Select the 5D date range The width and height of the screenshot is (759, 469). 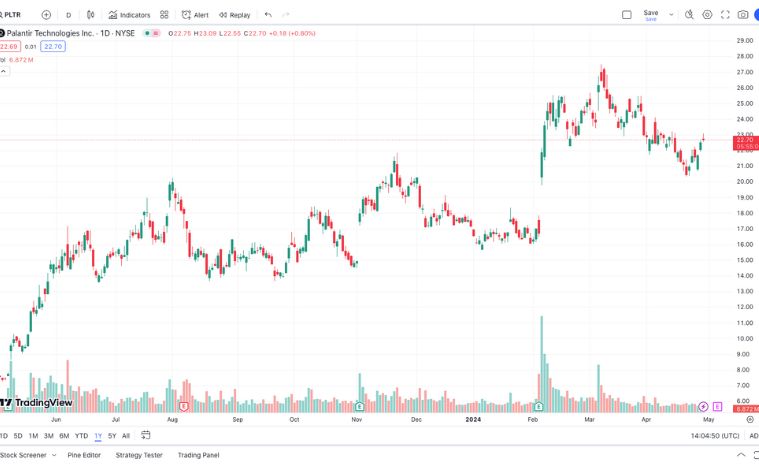click(x=18, y=436)
